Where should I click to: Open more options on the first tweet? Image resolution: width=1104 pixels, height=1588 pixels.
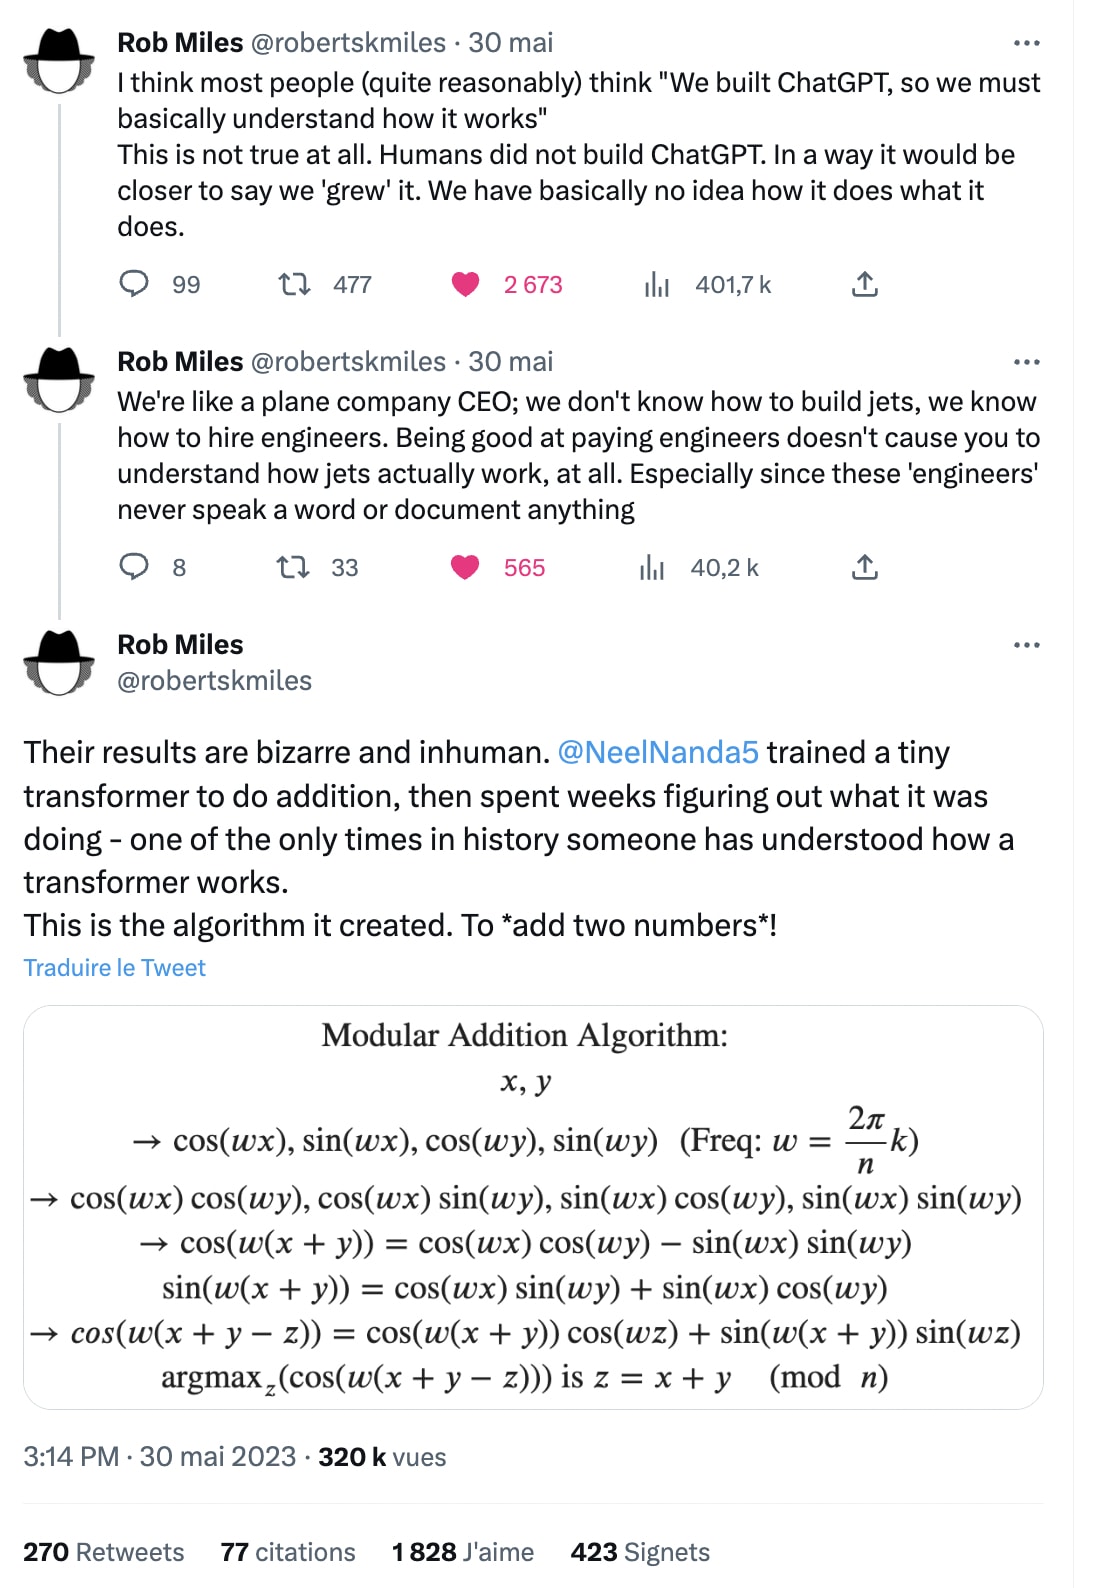(x=1026, y=43)
